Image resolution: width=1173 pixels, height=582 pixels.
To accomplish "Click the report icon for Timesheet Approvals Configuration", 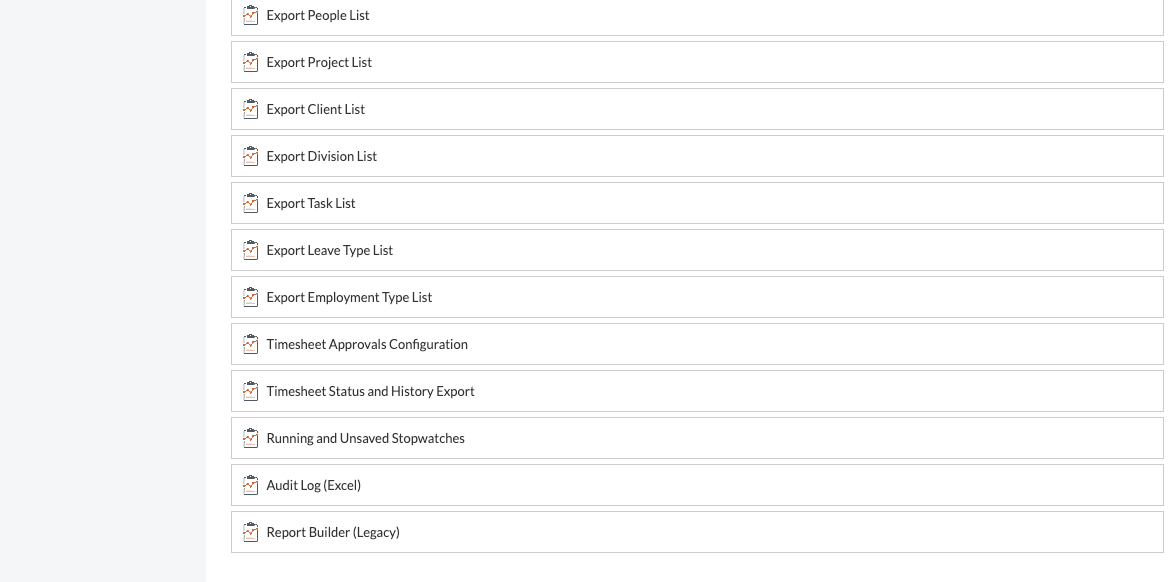I will [x=250, y=344].
